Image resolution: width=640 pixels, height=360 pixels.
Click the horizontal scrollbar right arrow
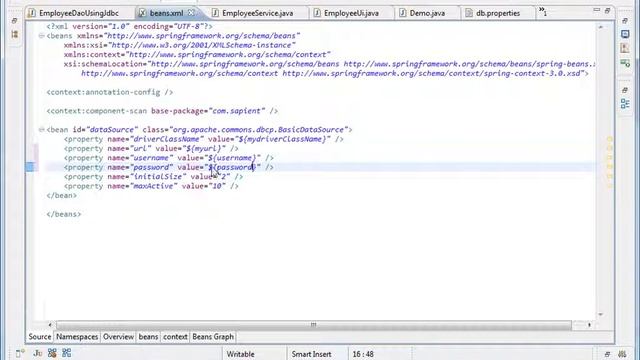(589, 325)
